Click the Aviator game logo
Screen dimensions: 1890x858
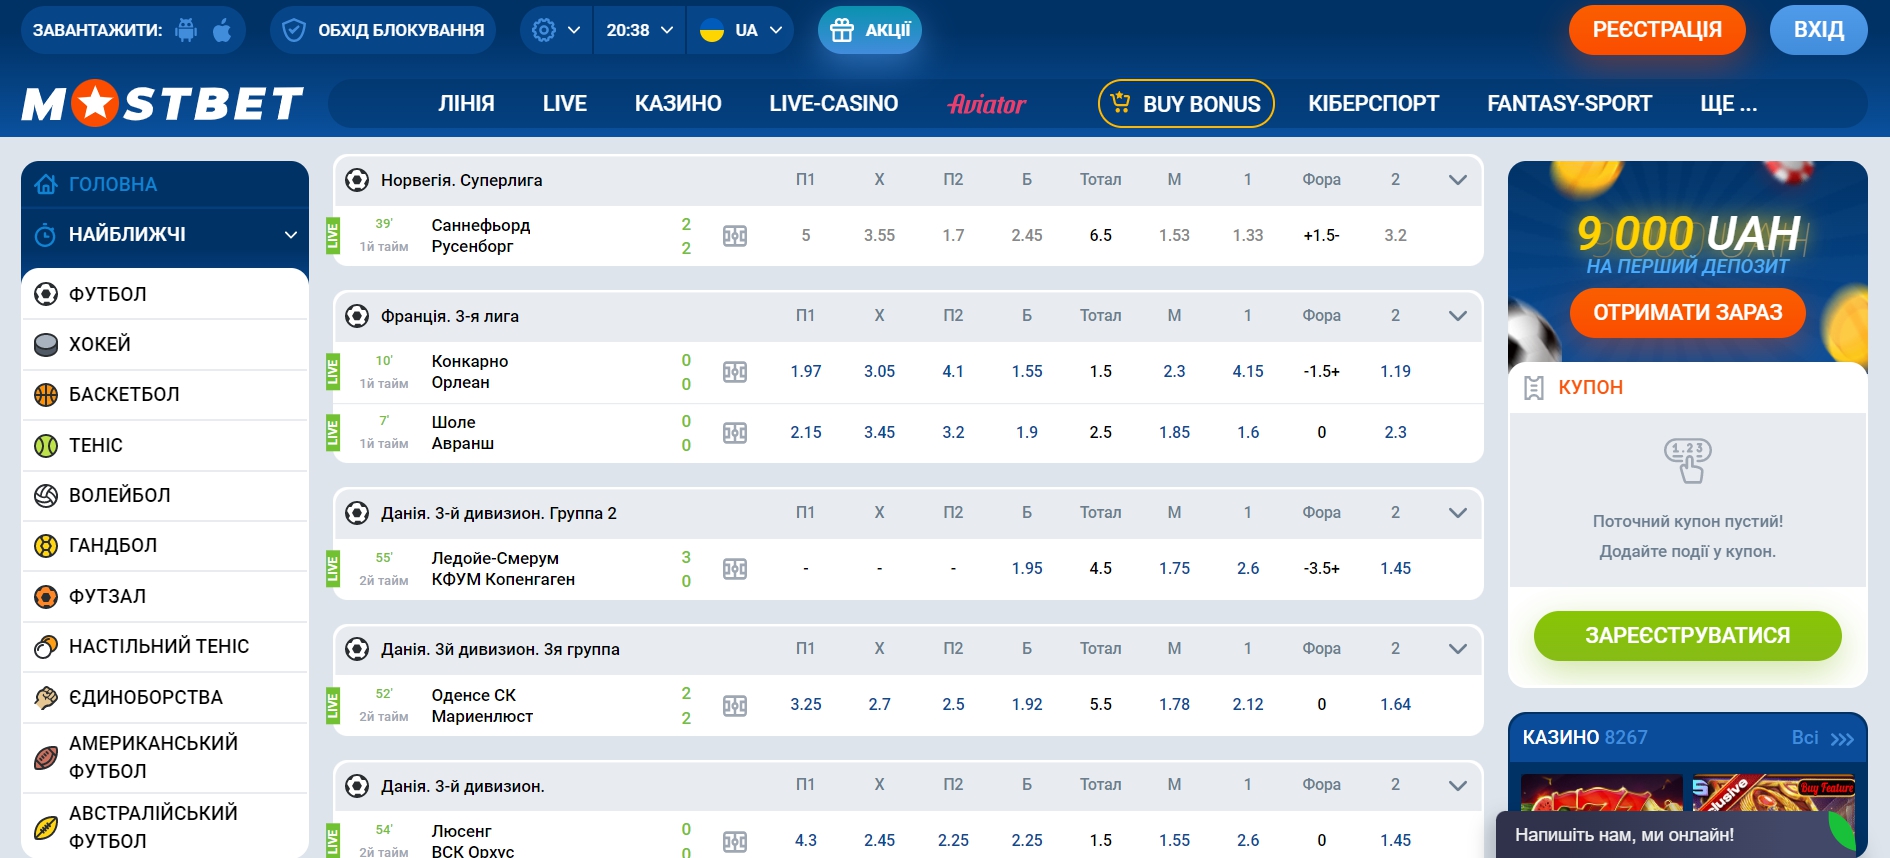pyautogui.click(x=987, y=104)
